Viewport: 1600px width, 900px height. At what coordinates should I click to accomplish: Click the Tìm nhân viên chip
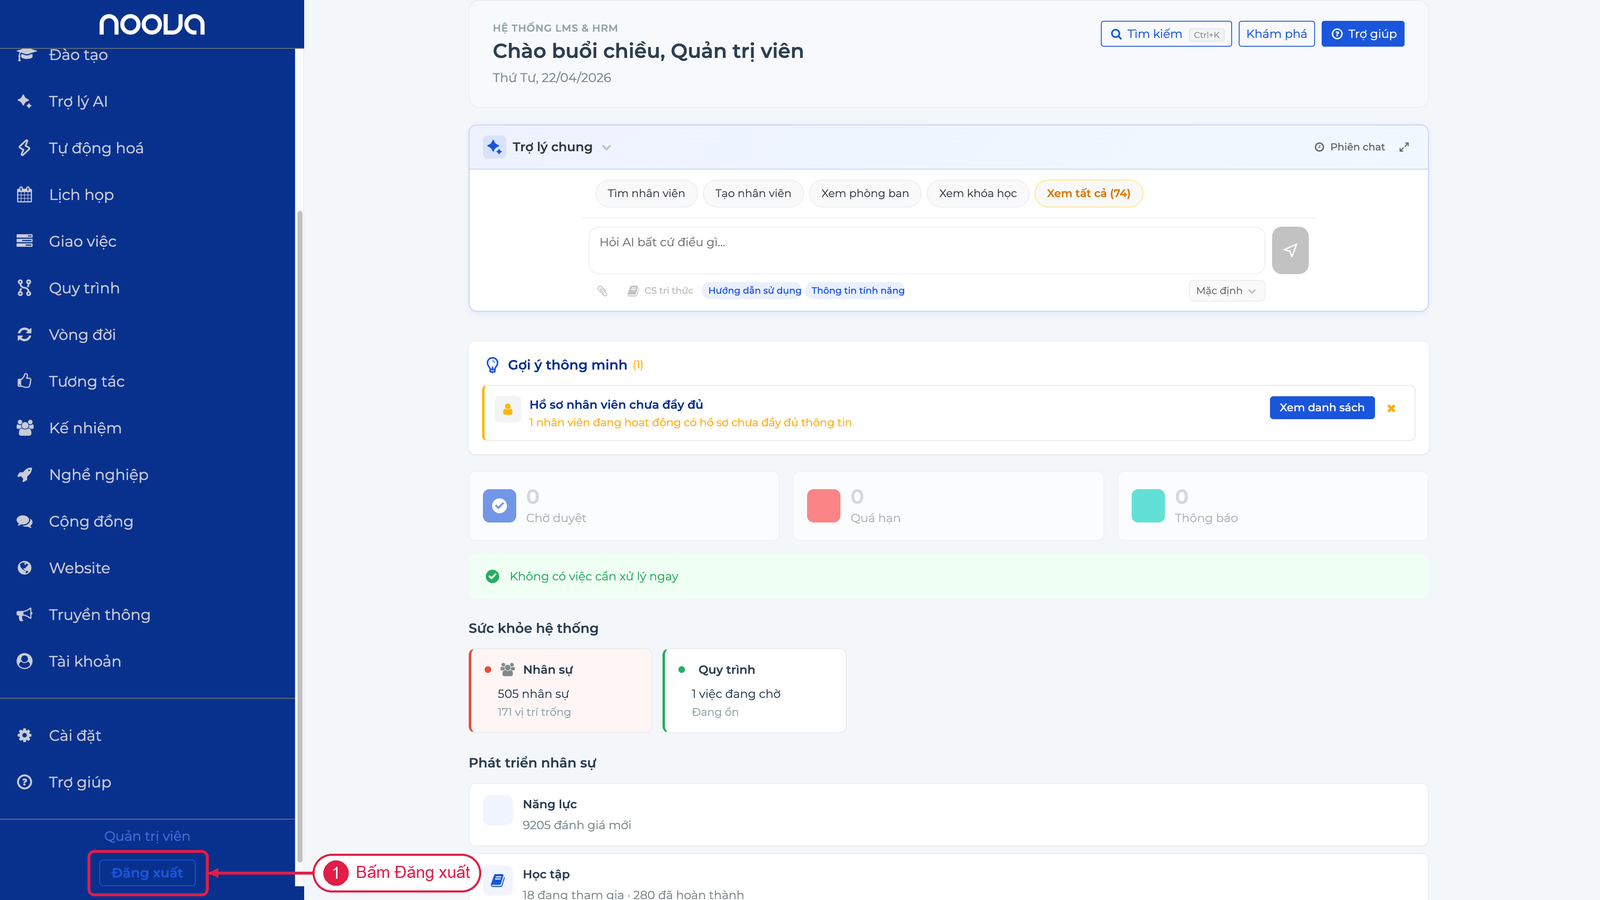[x=646, y=194]
